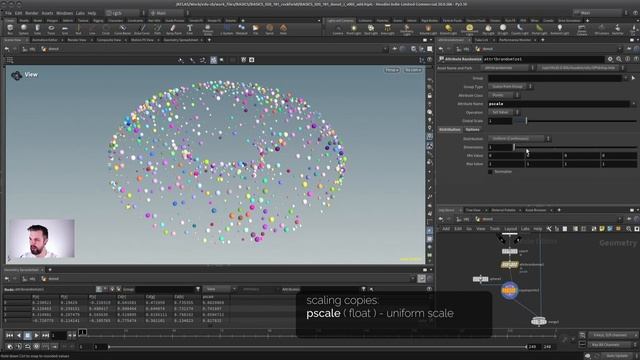Screen dimensions: 640x360
Task: Select the Box shelf tool
Action: 10,29
